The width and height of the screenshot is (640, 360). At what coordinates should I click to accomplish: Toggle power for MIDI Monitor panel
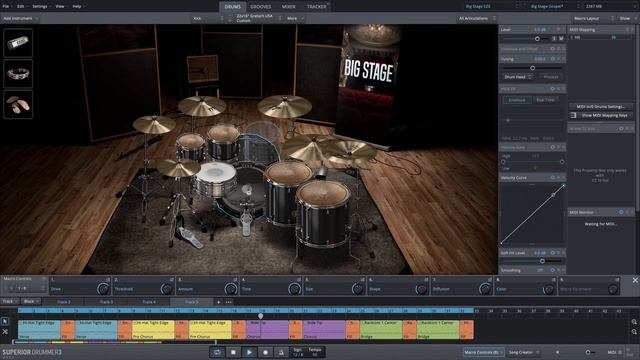[x=621, y=212]
